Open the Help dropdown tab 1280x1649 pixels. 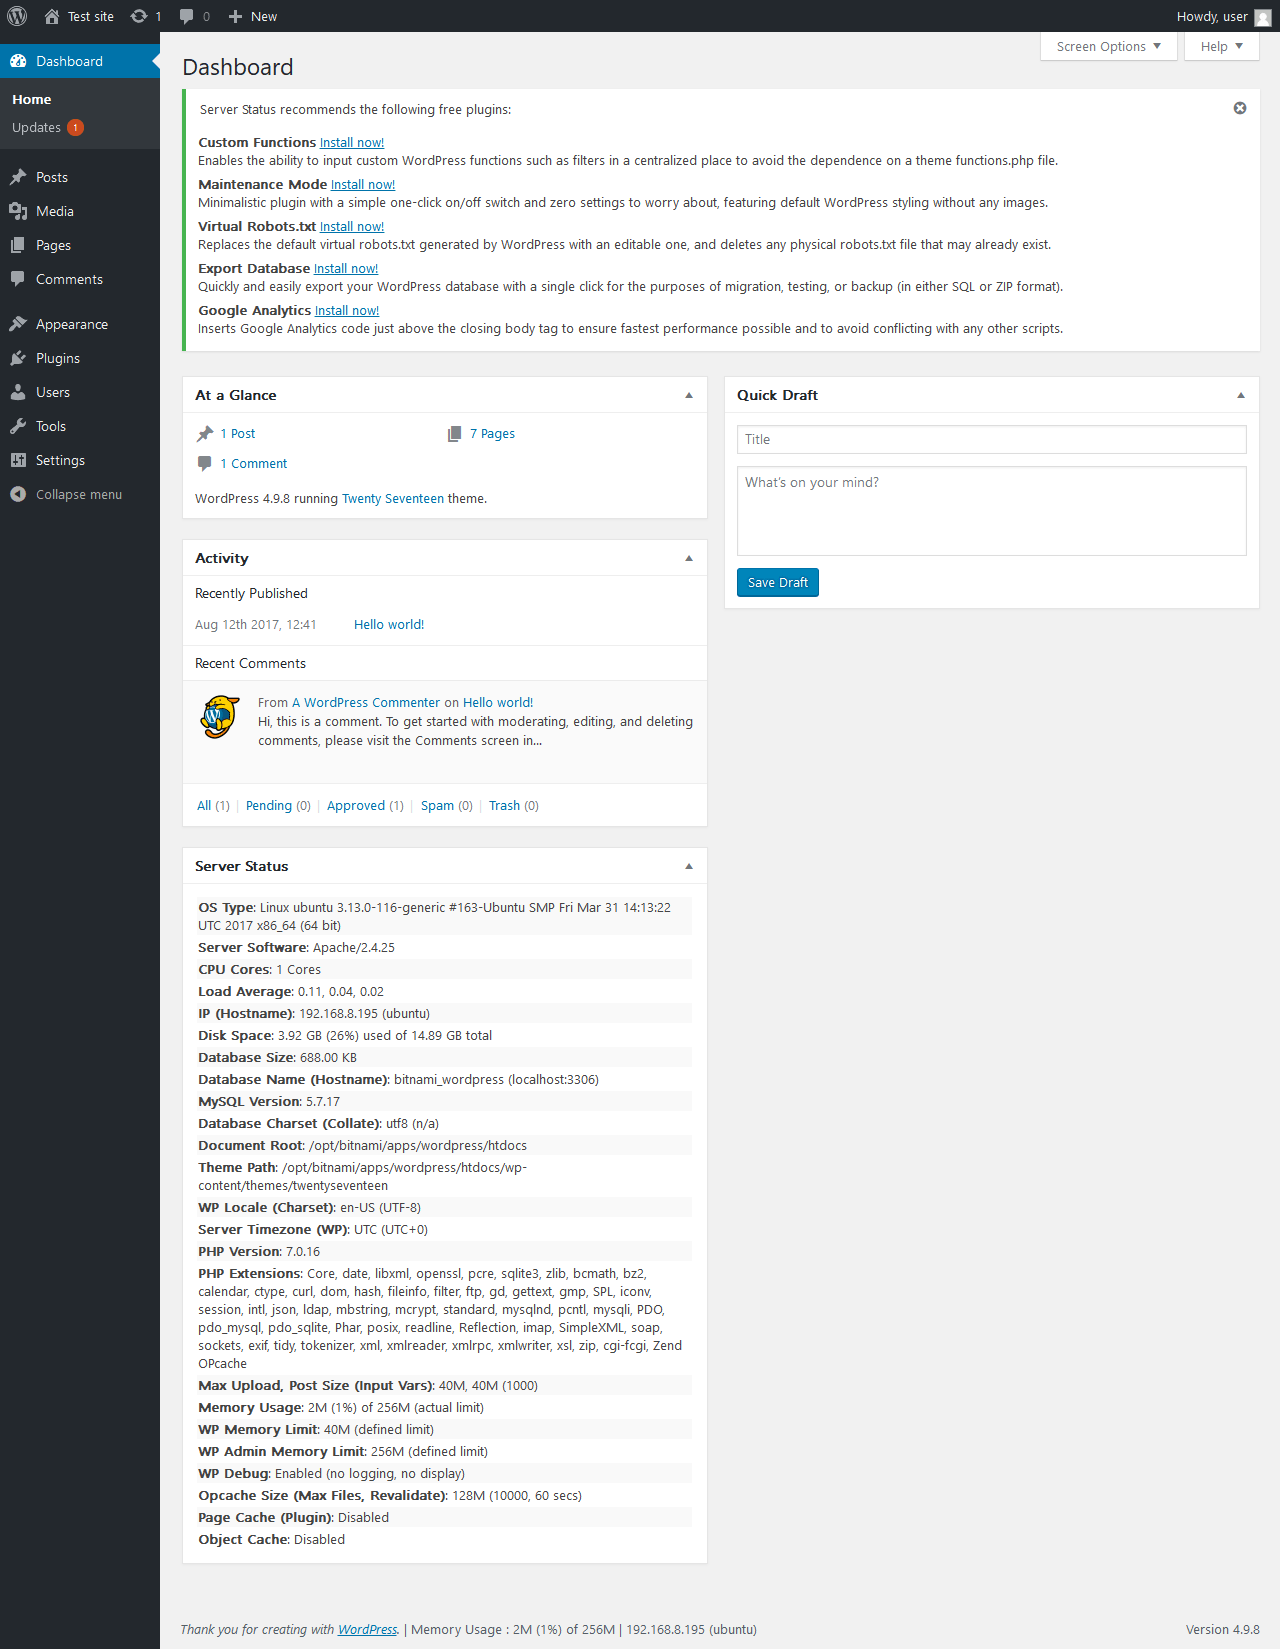[1222, 46]
